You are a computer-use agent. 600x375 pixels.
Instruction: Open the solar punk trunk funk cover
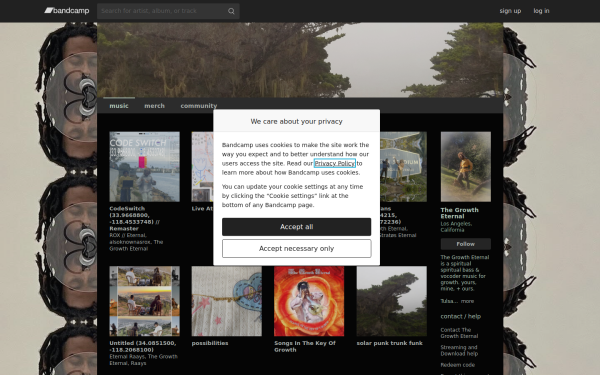(x=391, y=301)
